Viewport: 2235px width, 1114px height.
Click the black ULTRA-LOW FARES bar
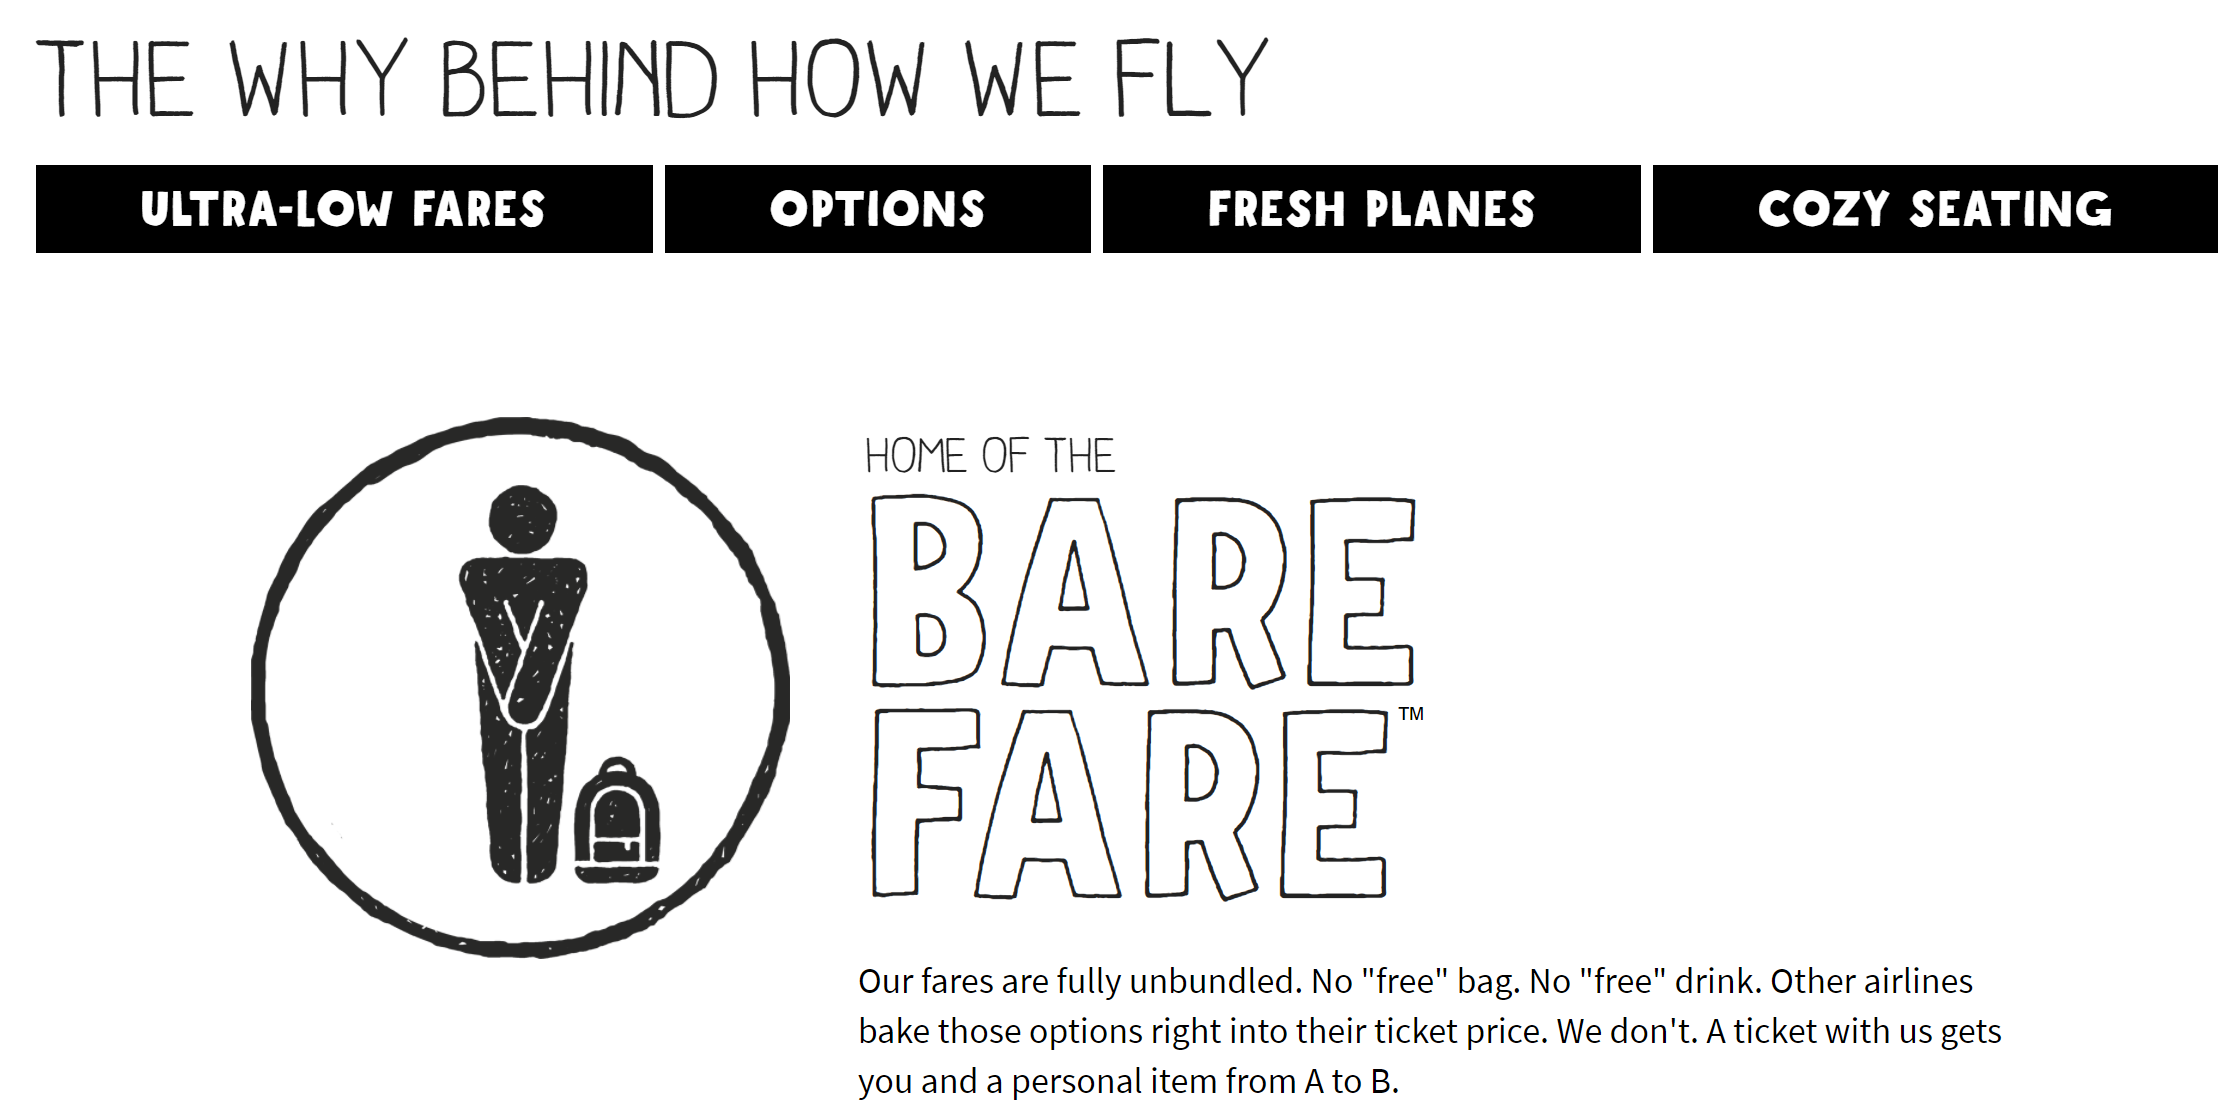344,208
